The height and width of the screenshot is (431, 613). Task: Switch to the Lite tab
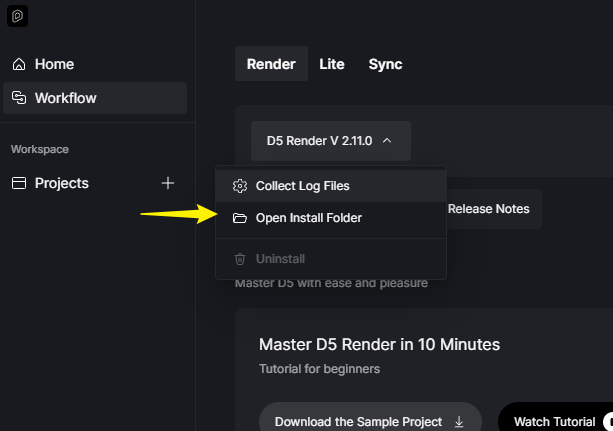click(x=332, y=64)
